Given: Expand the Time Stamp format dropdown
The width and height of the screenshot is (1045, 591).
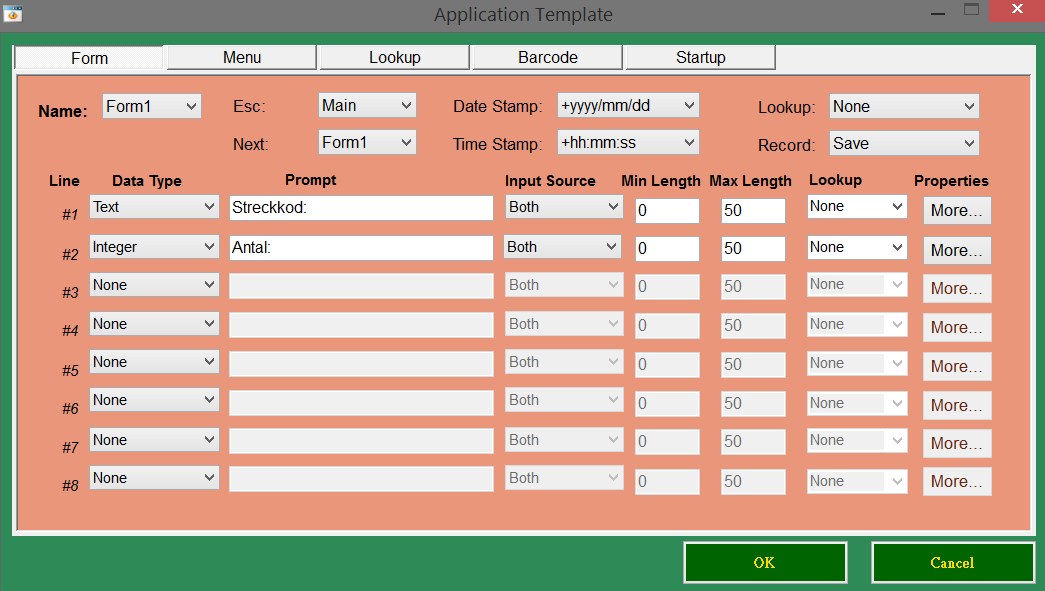Looking at the screenshot, I should point(627,142).
